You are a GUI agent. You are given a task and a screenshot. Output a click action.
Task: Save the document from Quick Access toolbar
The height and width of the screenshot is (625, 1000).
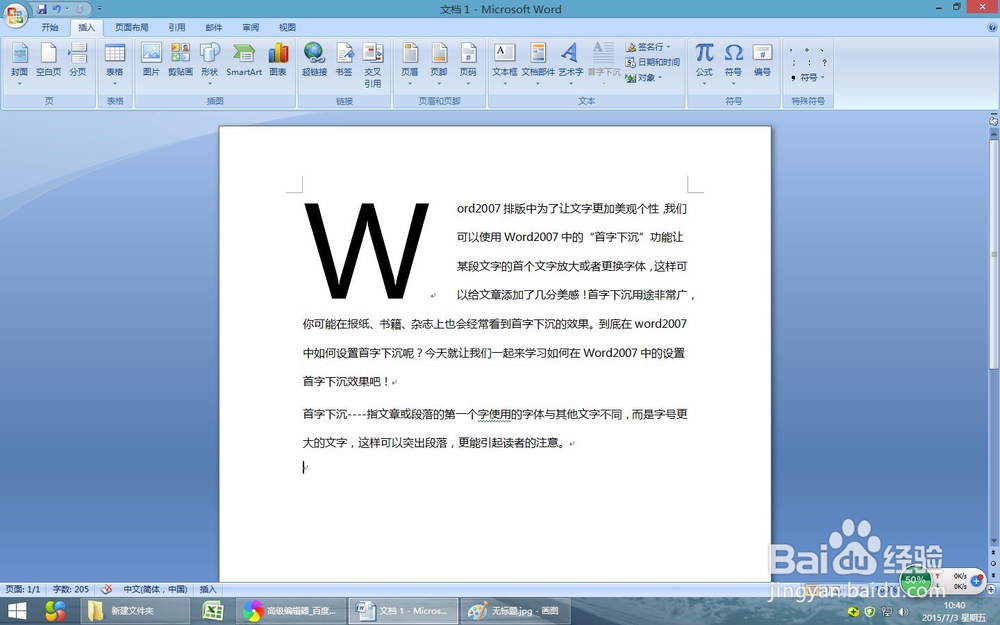tap(42, 9)
